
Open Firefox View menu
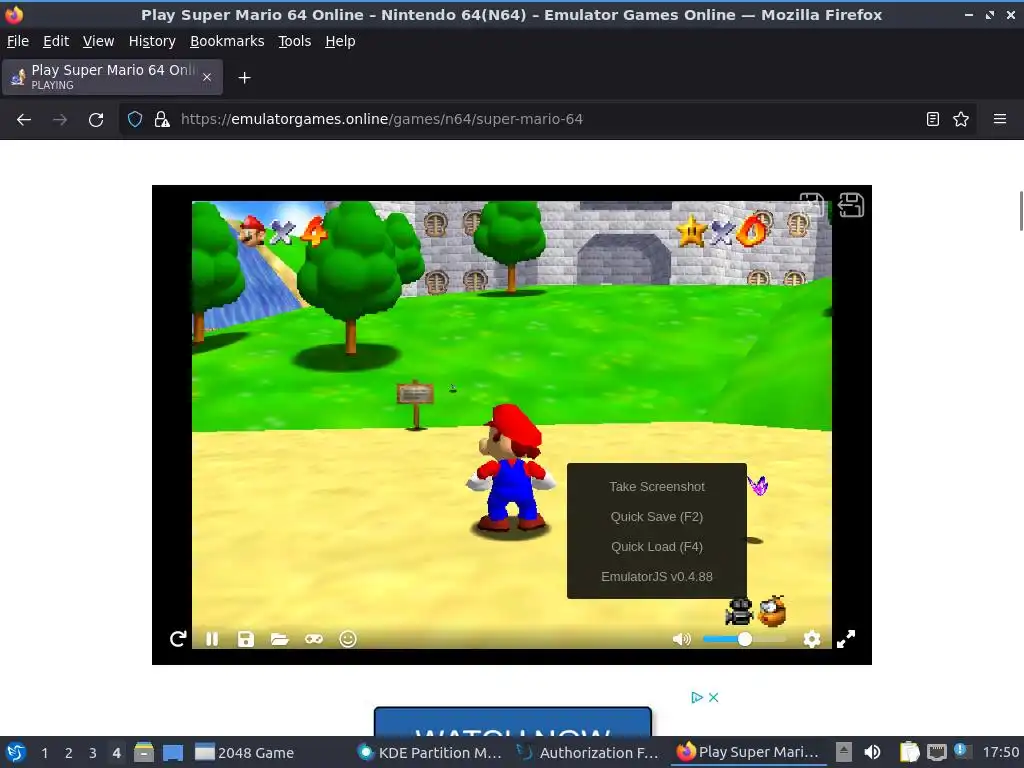click(x=99, y=41)
